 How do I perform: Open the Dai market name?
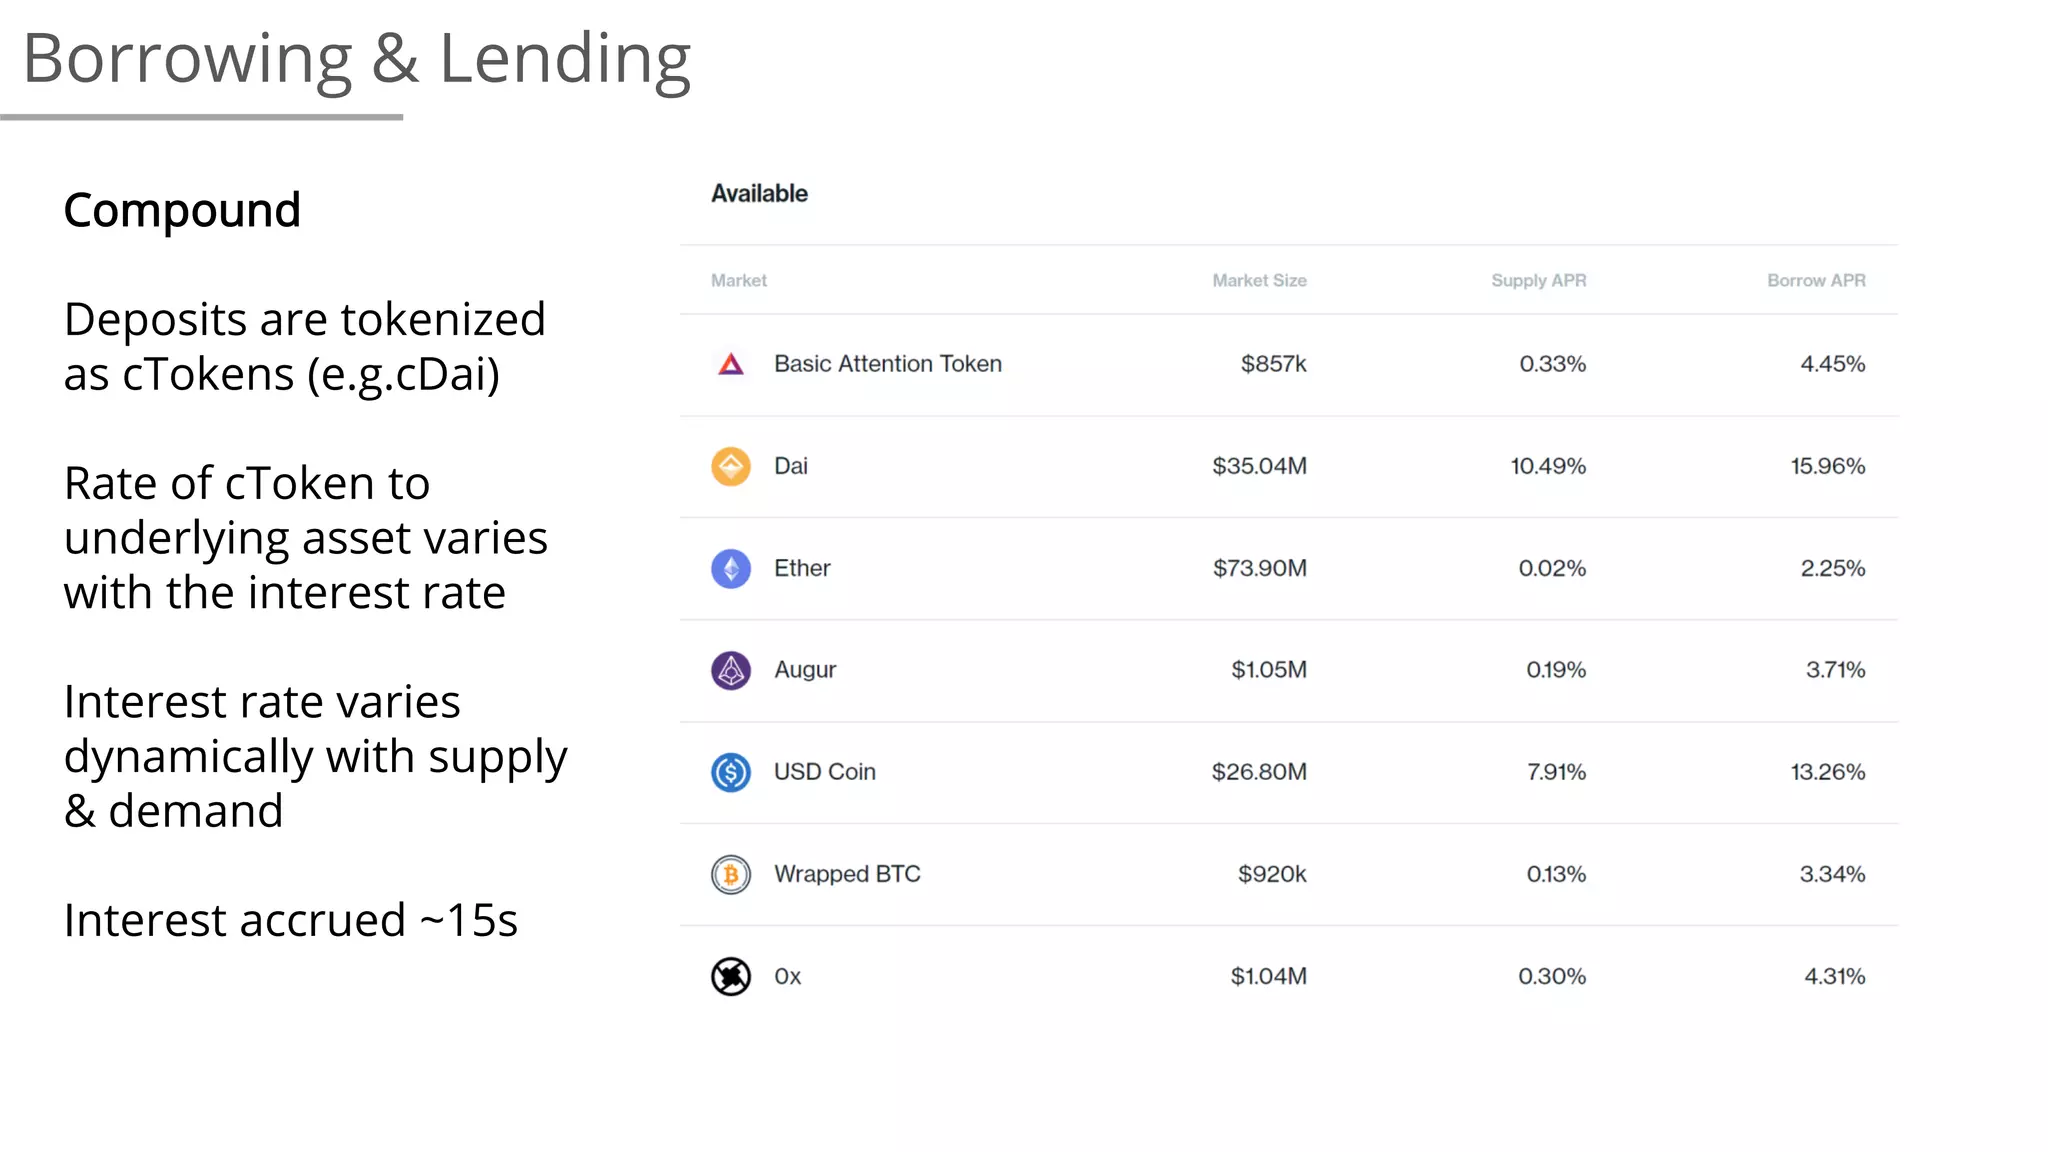tap(791, 466)
